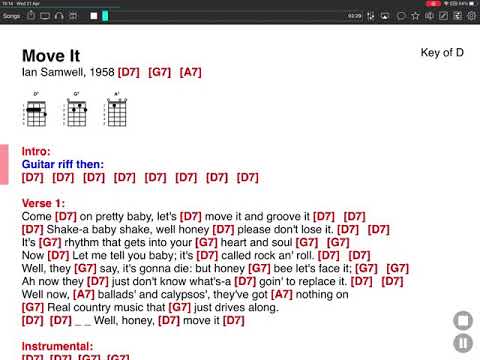Tap the battery indicator in the status bar
Image resolution: width=480 pixels, height=360 pixels.
coord(472,4)
